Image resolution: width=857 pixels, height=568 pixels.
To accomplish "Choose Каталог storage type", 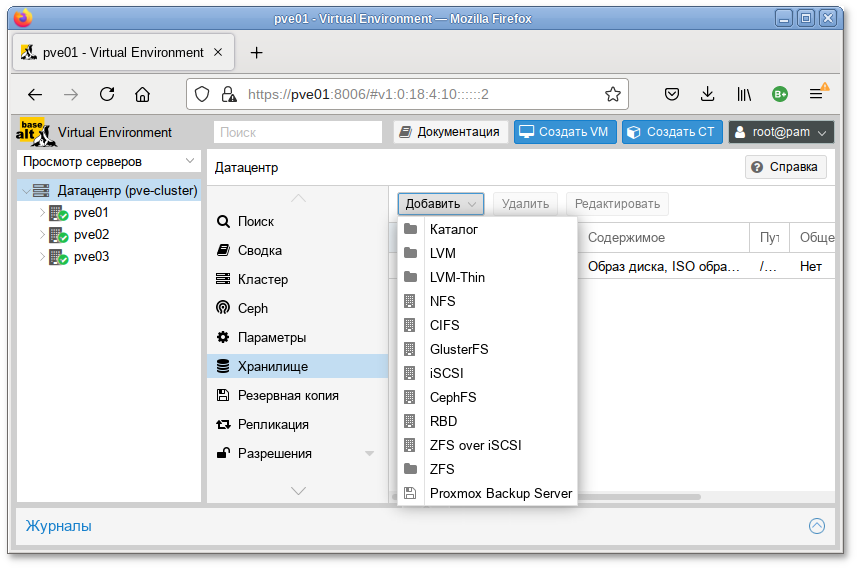I will coord(488,230).
